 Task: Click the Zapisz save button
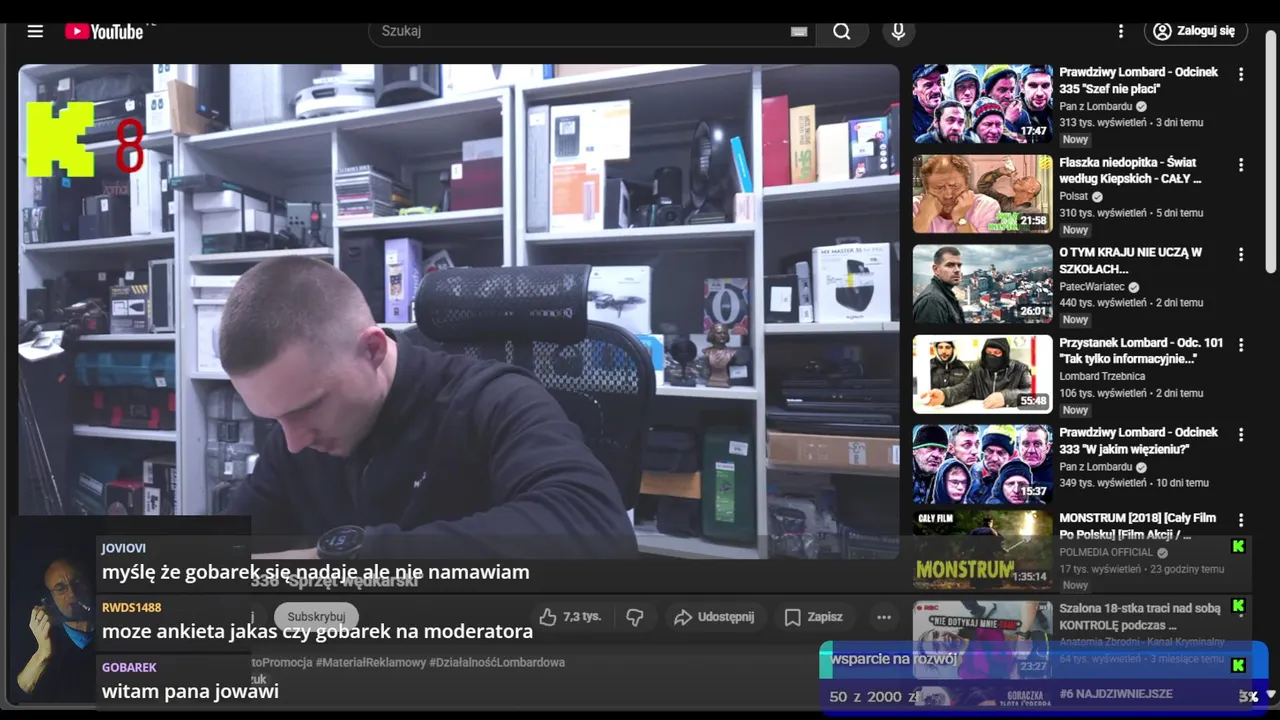(x=813, y=617)
